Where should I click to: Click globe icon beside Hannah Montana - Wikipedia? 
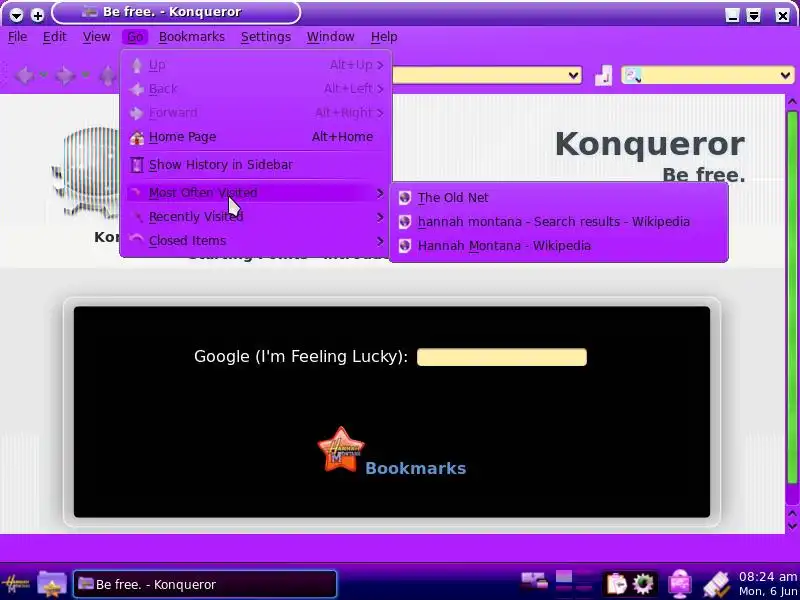pos(405,246)
